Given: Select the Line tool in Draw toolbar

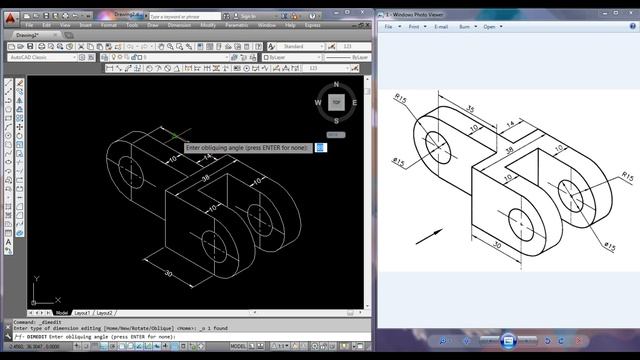Looking at the screenshot, I should (8, 83).
